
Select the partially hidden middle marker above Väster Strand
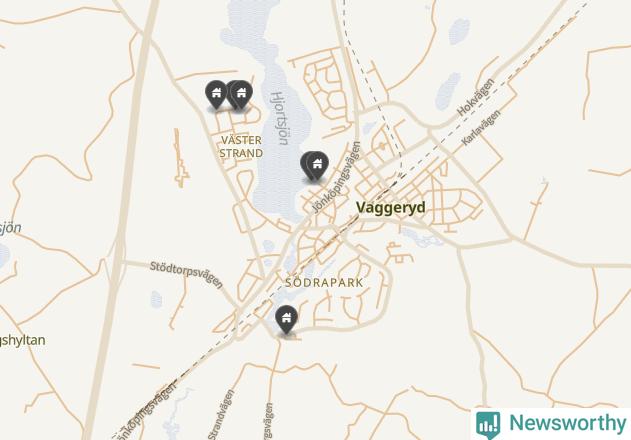click(x=231, y=94)
